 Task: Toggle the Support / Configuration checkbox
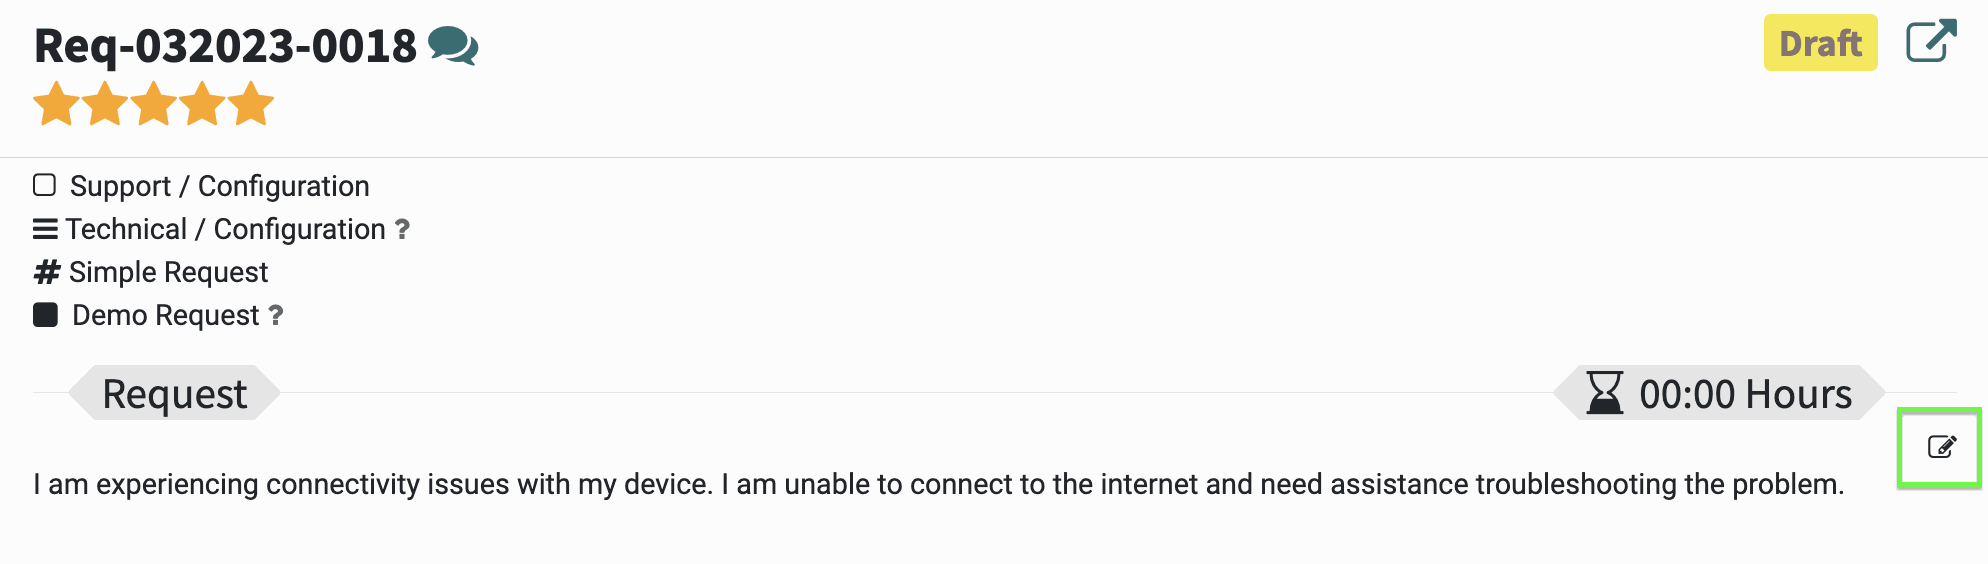click(x=44, y=185)
